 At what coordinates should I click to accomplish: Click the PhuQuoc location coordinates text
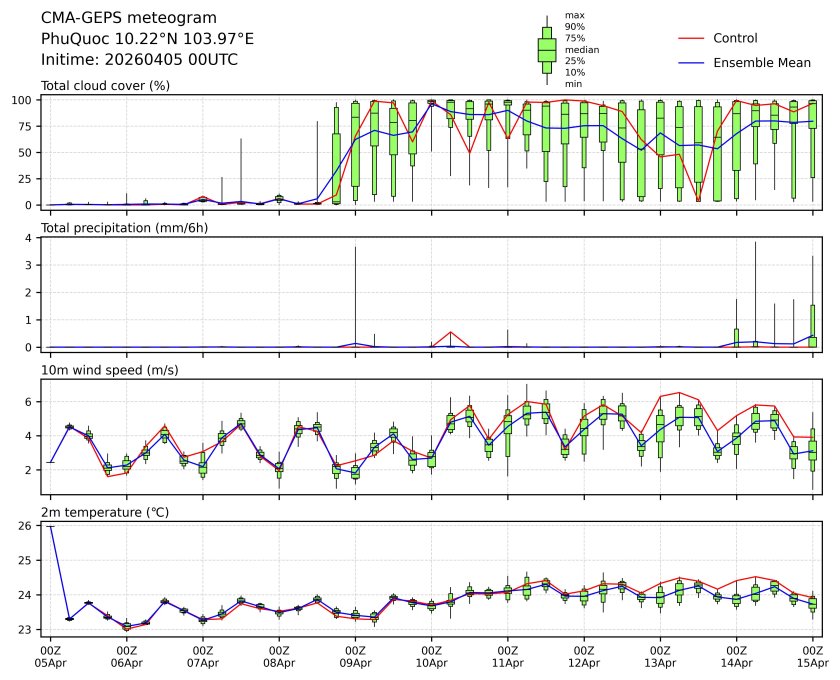(x=147, y=39)
